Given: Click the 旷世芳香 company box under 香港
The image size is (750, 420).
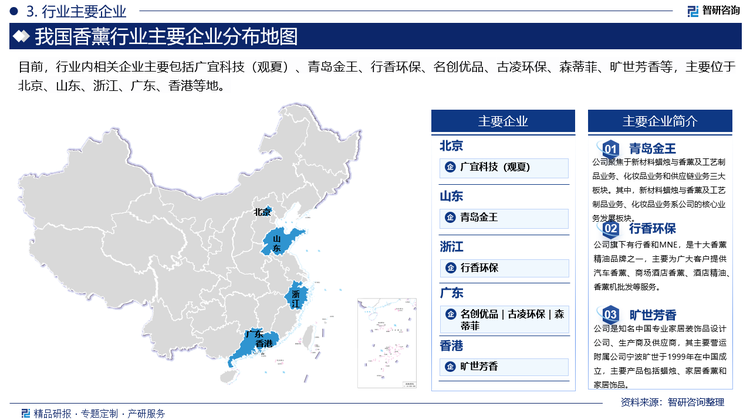Looking at the screenshot, I should [x=504, y=366].
